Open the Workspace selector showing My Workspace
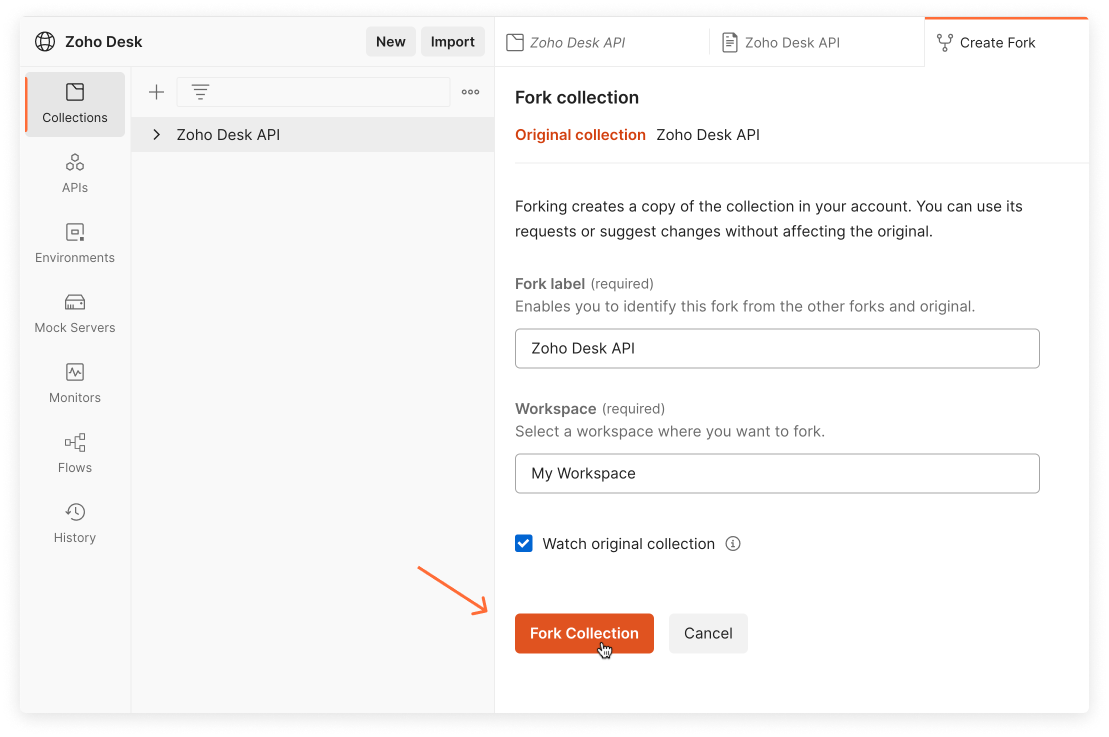Screen dimensions: 1109x737 tap(777, 473)
